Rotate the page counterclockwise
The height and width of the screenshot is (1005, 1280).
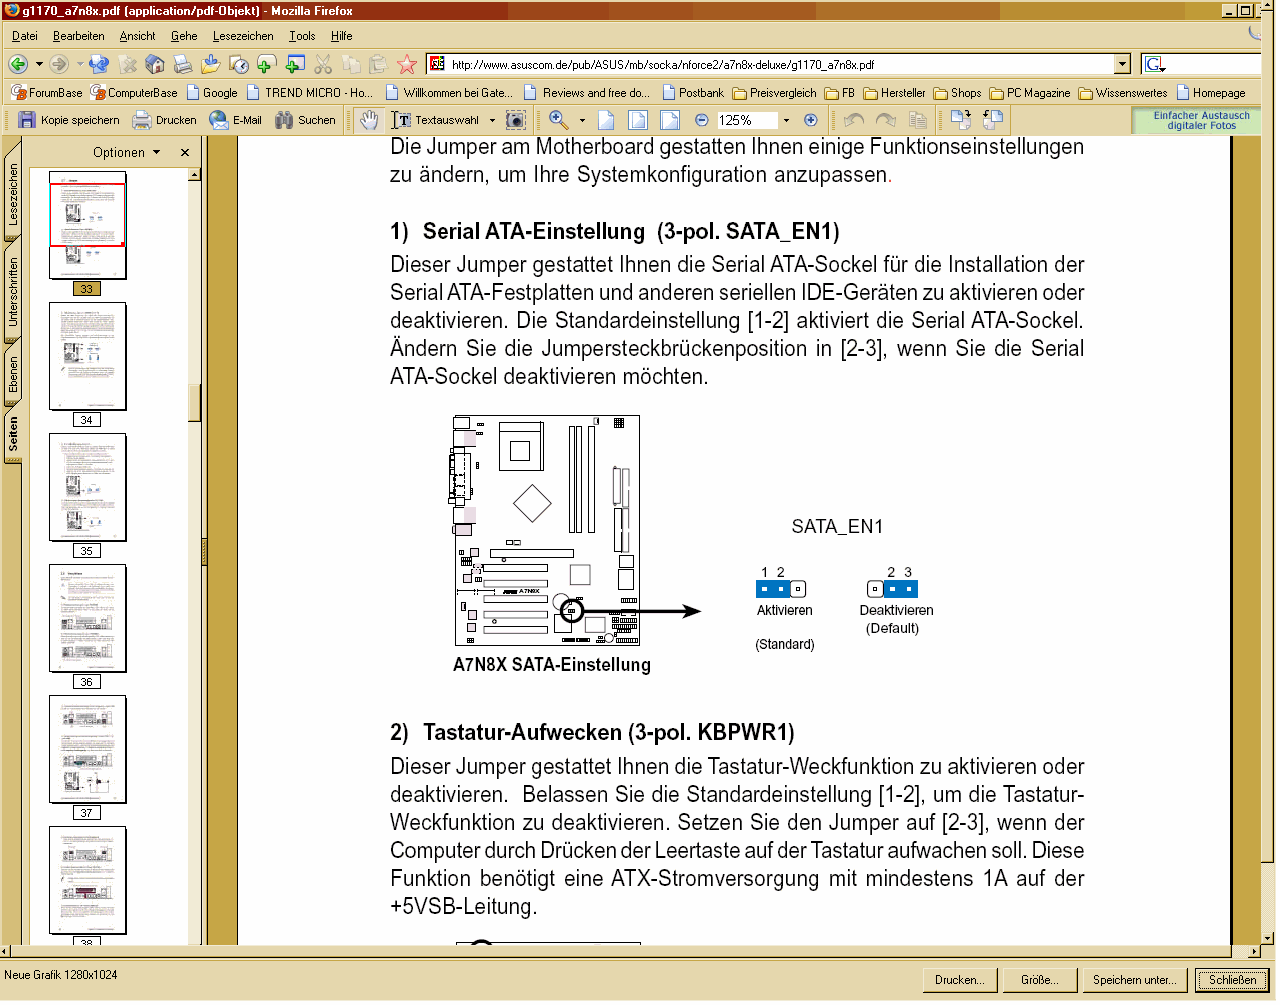pyautogui.click(x=993, y=120)
